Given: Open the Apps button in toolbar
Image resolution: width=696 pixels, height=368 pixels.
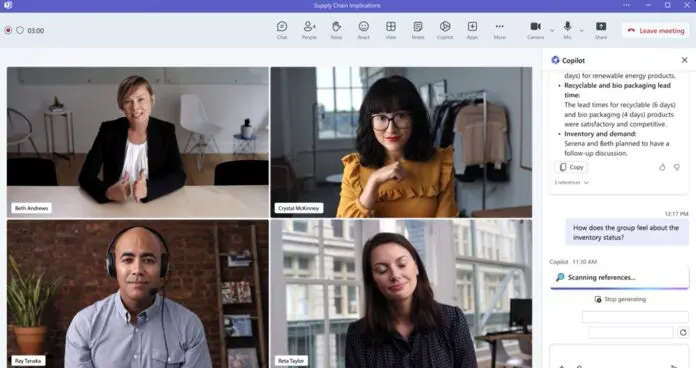Looking at the screenshot, I should 472,30.
